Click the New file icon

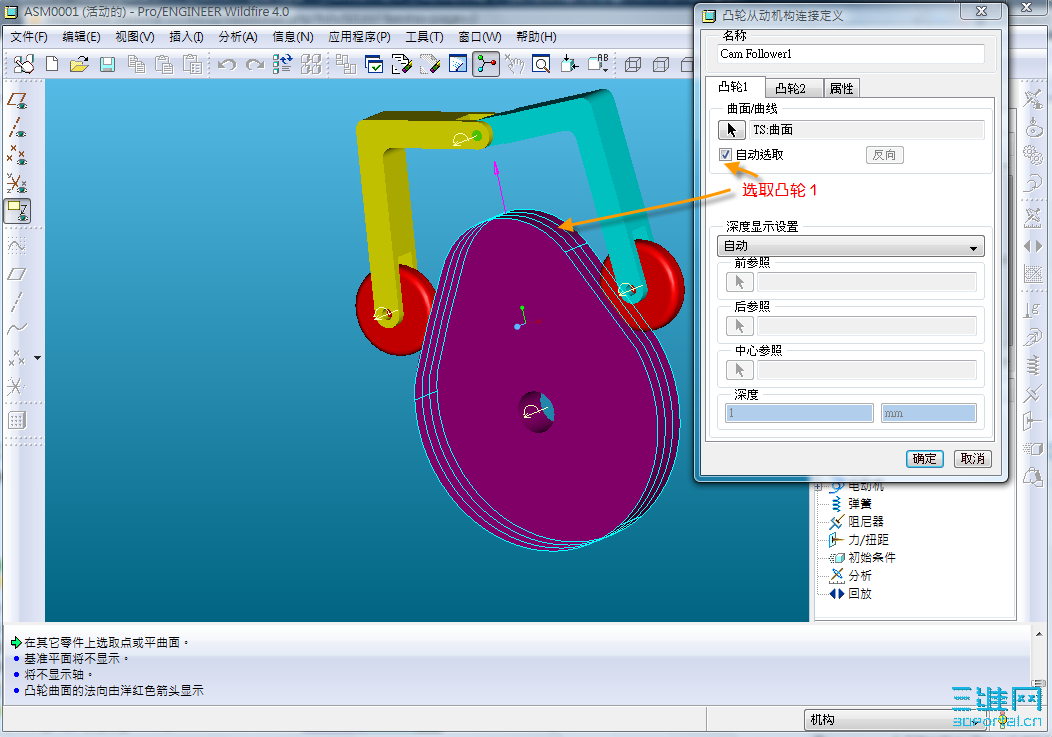coord(52,64)
